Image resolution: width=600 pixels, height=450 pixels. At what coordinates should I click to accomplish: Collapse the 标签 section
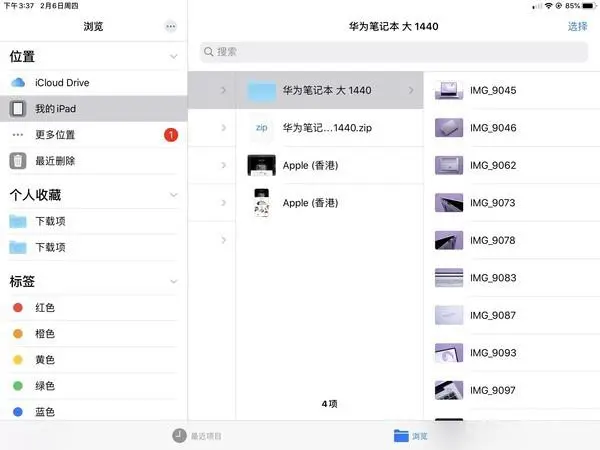174,281
